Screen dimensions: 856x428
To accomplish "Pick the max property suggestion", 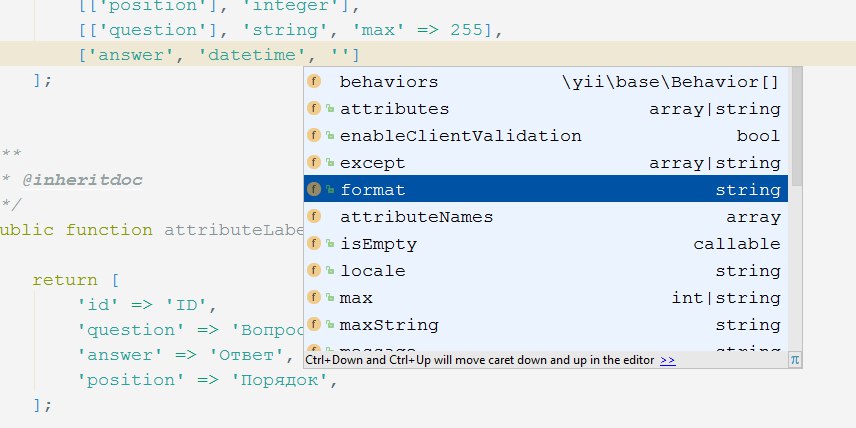I will [x=546, y=298].
